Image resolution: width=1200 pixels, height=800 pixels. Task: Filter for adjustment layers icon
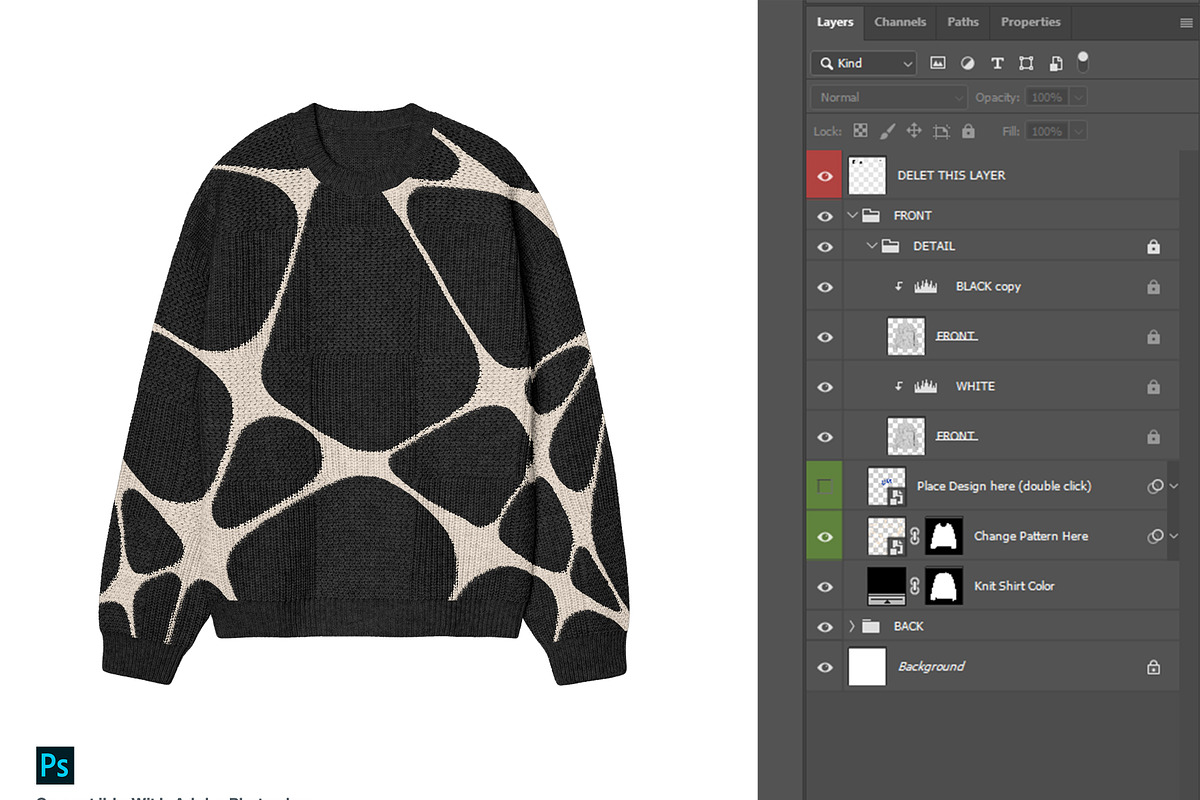pyautogui.click(x=967, y=63)
